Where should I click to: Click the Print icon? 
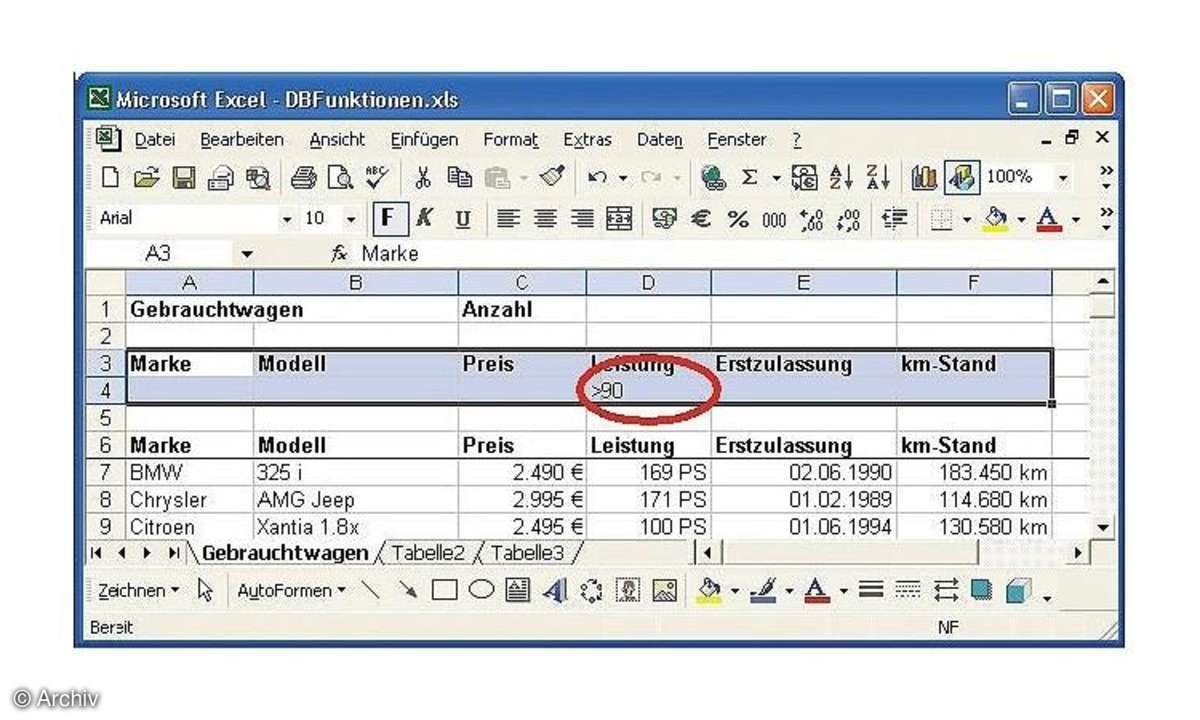pos(303,178)
